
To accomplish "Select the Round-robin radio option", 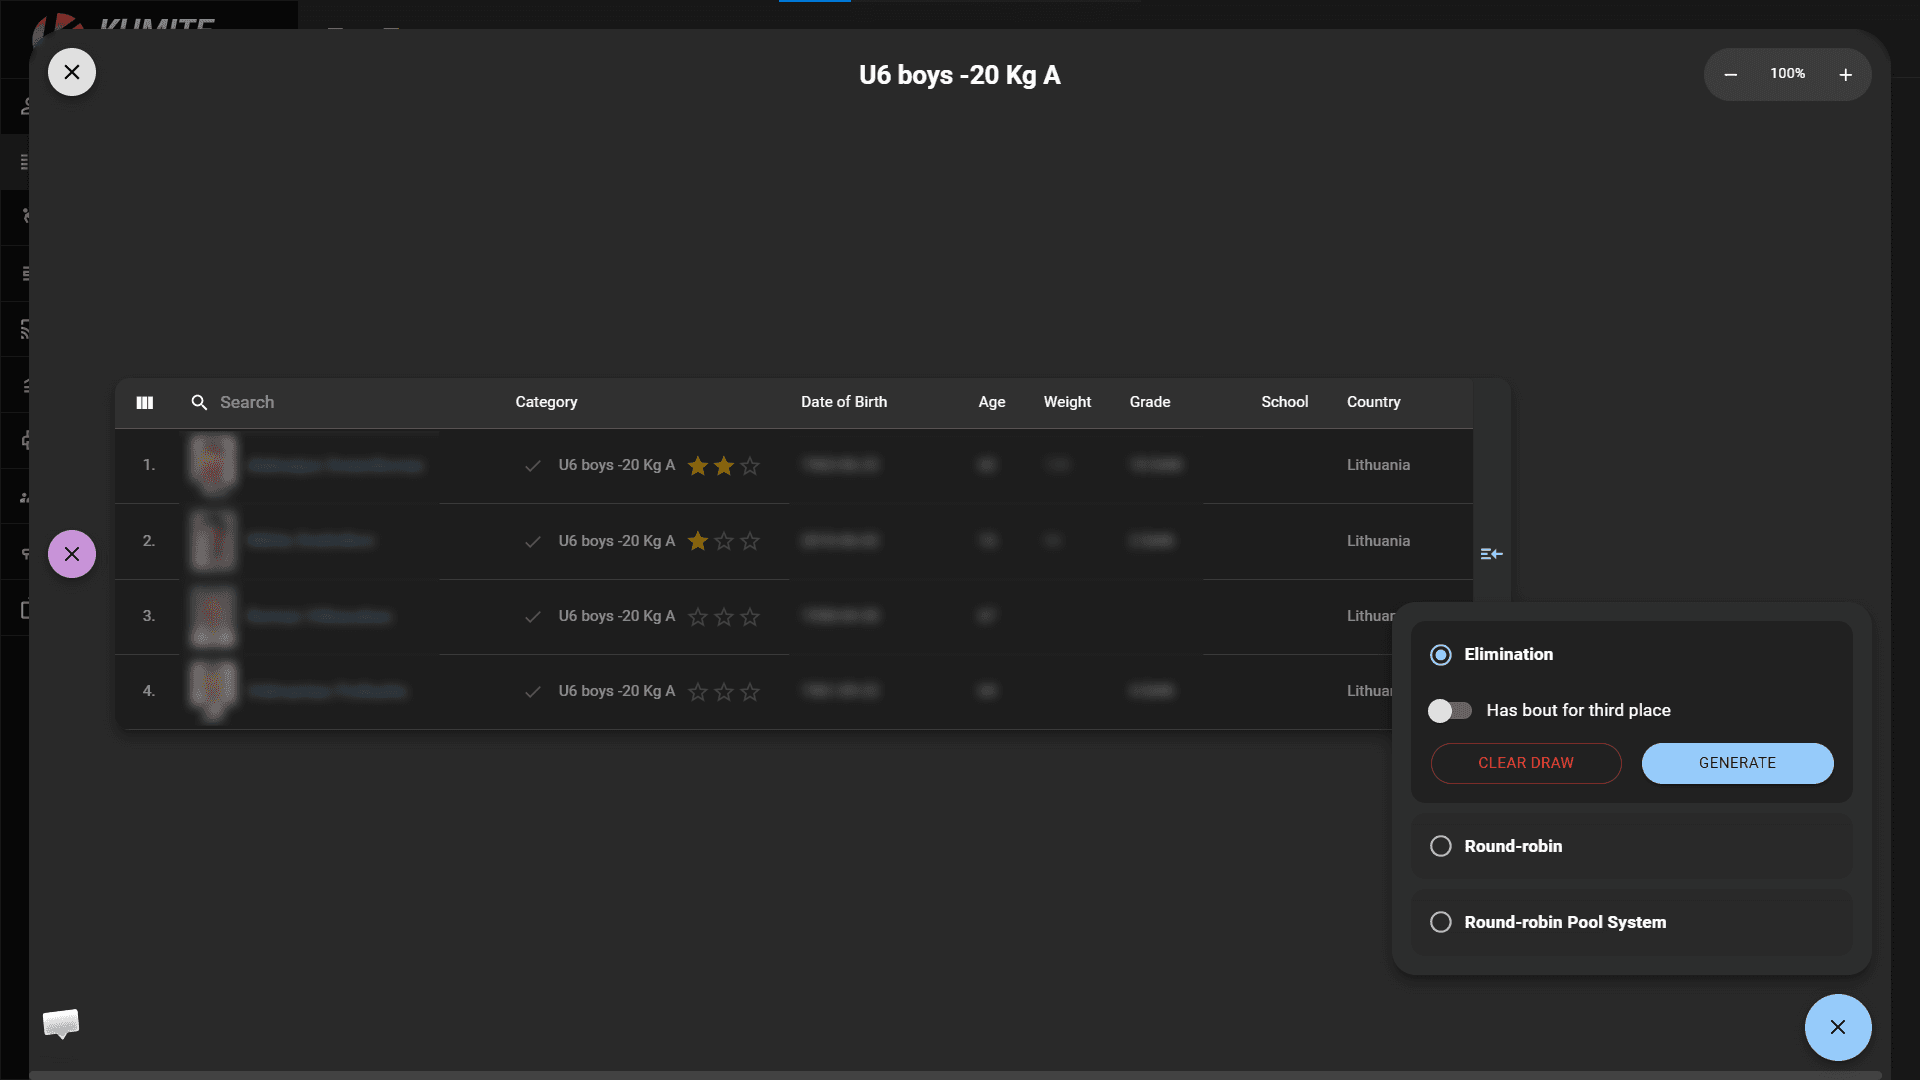I will pyautogui.click(x=1440, y=846).
